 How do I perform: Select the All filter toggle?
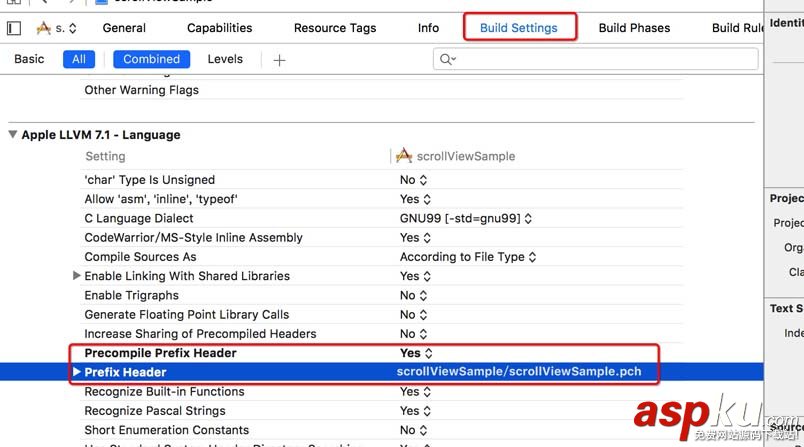[x=78, y=59]
